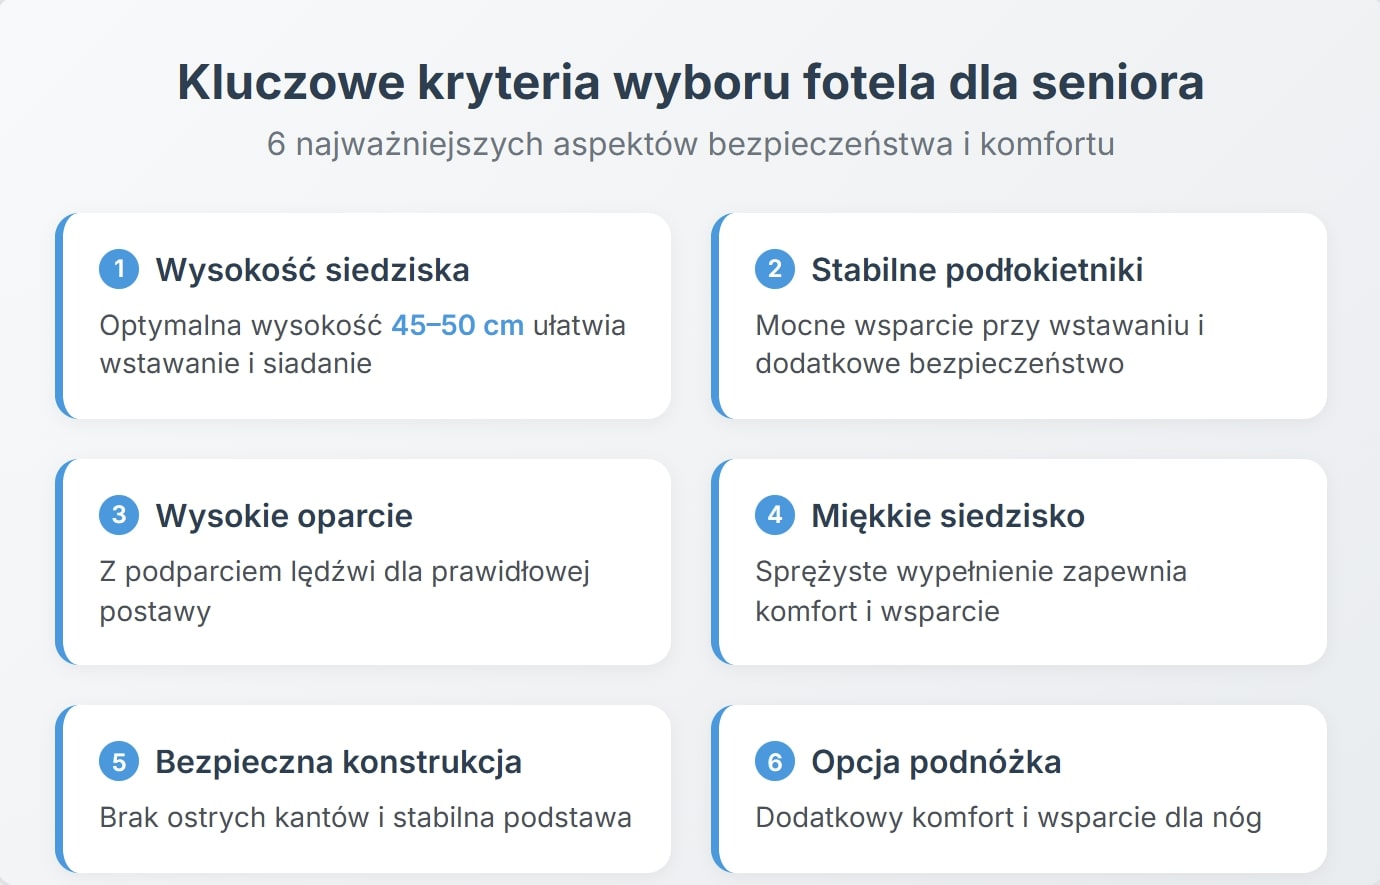Click the highlighted "45–50 cm" text

click(457, 326)
